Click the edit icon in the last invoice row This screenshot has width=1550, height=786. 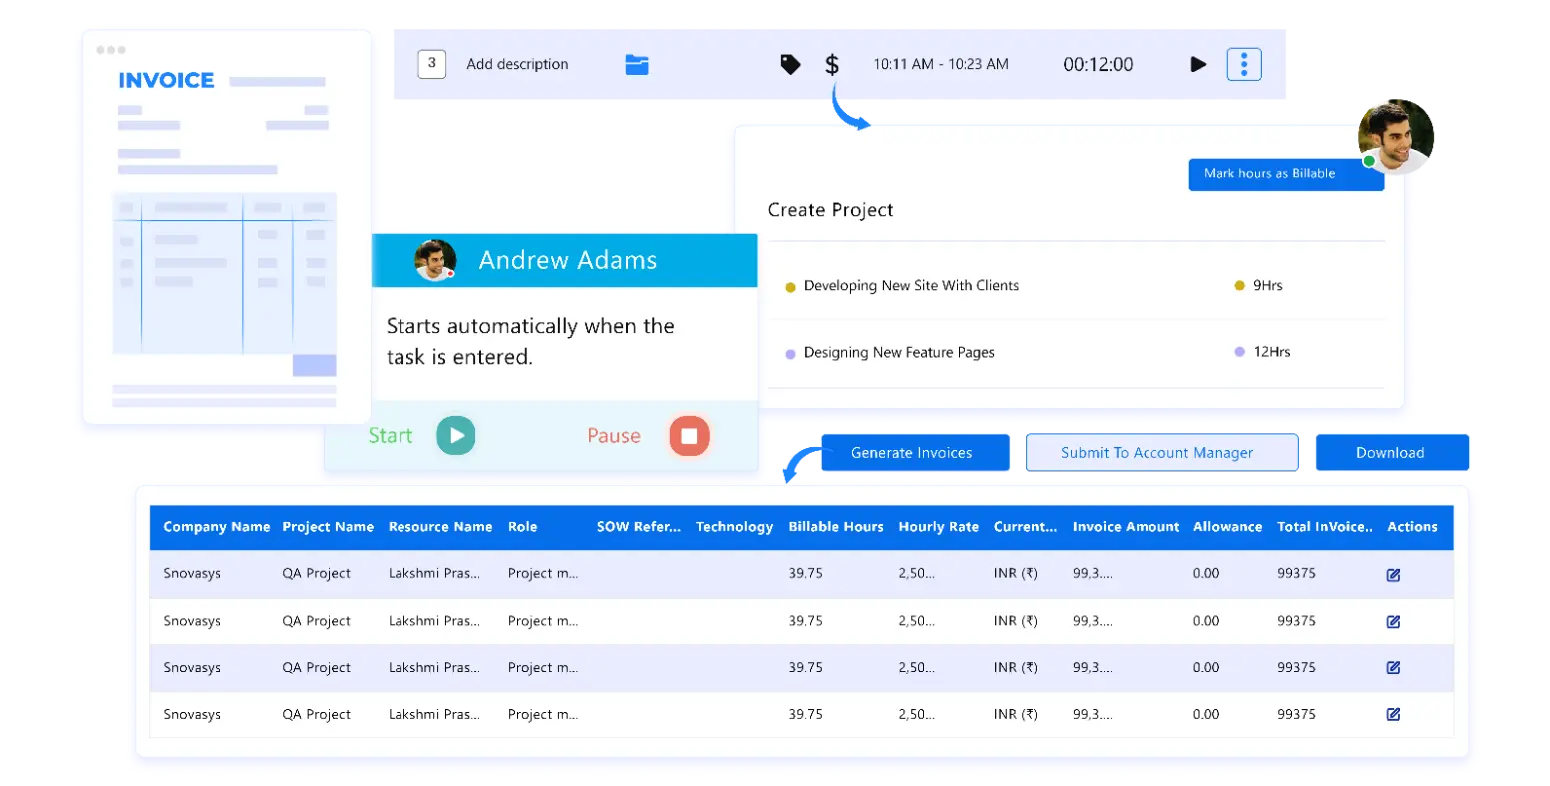(x=1393, y=713)
